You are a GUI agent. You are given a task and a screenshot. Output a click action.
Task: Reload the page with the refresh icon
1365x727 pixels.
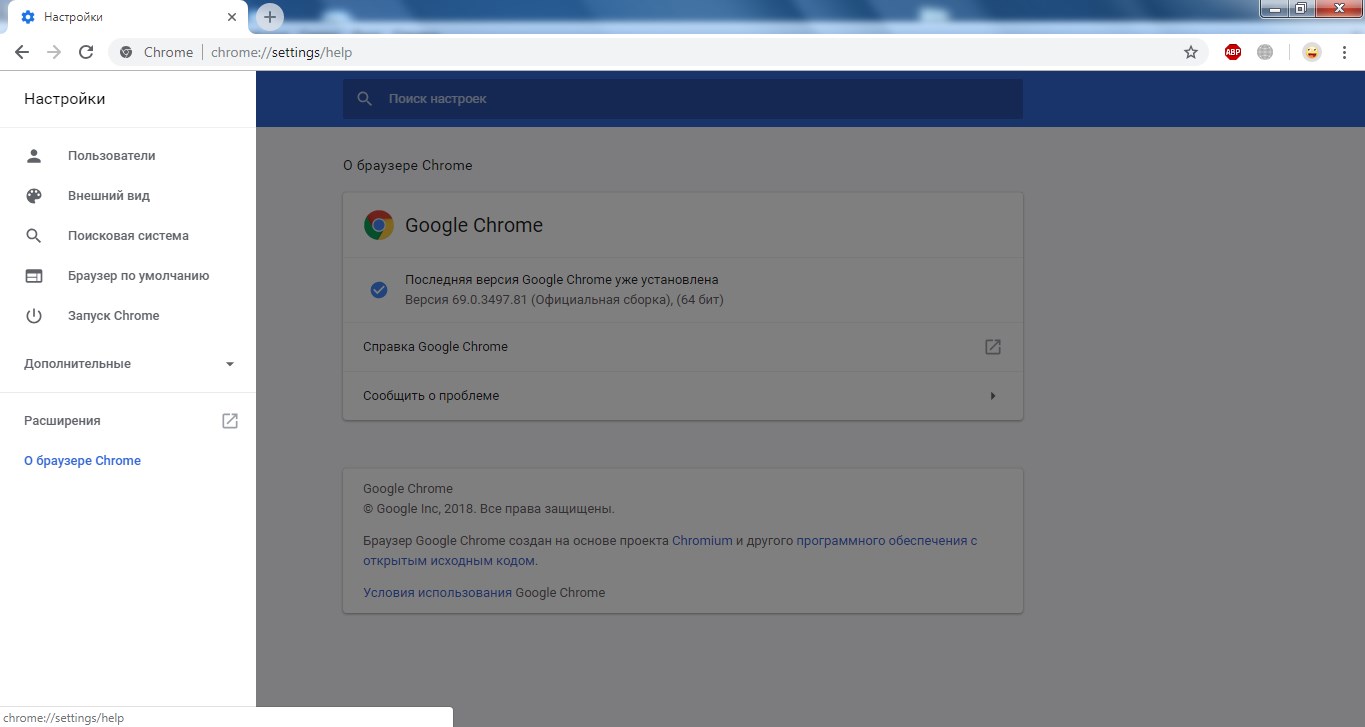coord(86,52)
